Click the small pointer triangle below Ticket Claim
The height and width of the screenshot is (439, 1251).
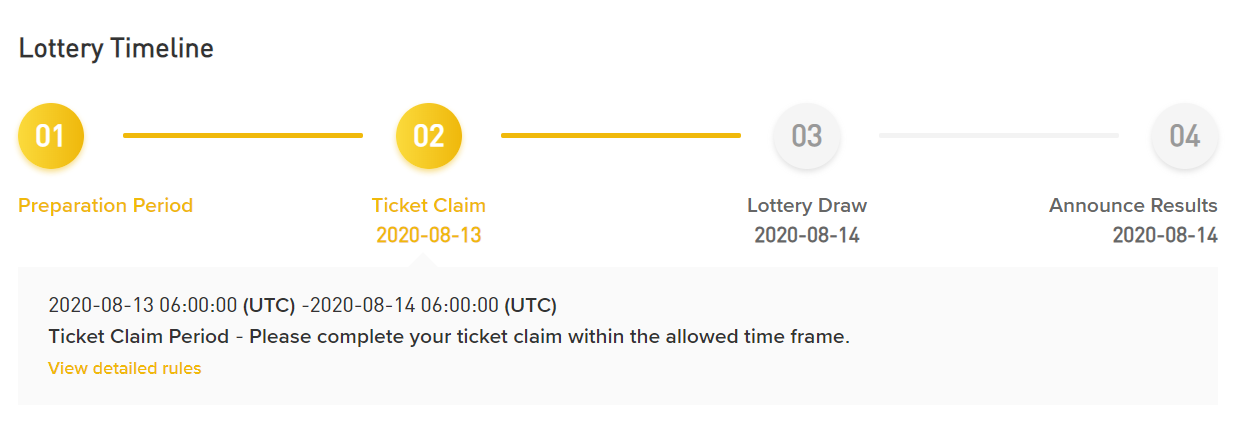pos(423,261)
